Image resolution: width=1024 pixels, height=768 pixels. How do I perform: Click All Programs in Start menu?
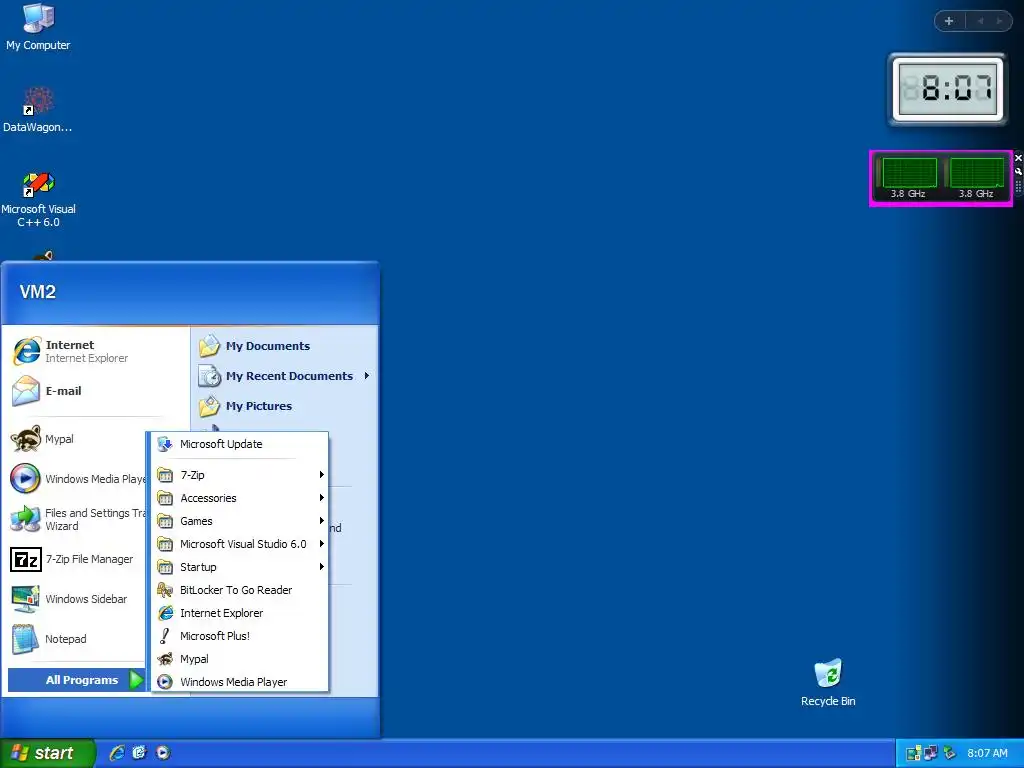76,680
